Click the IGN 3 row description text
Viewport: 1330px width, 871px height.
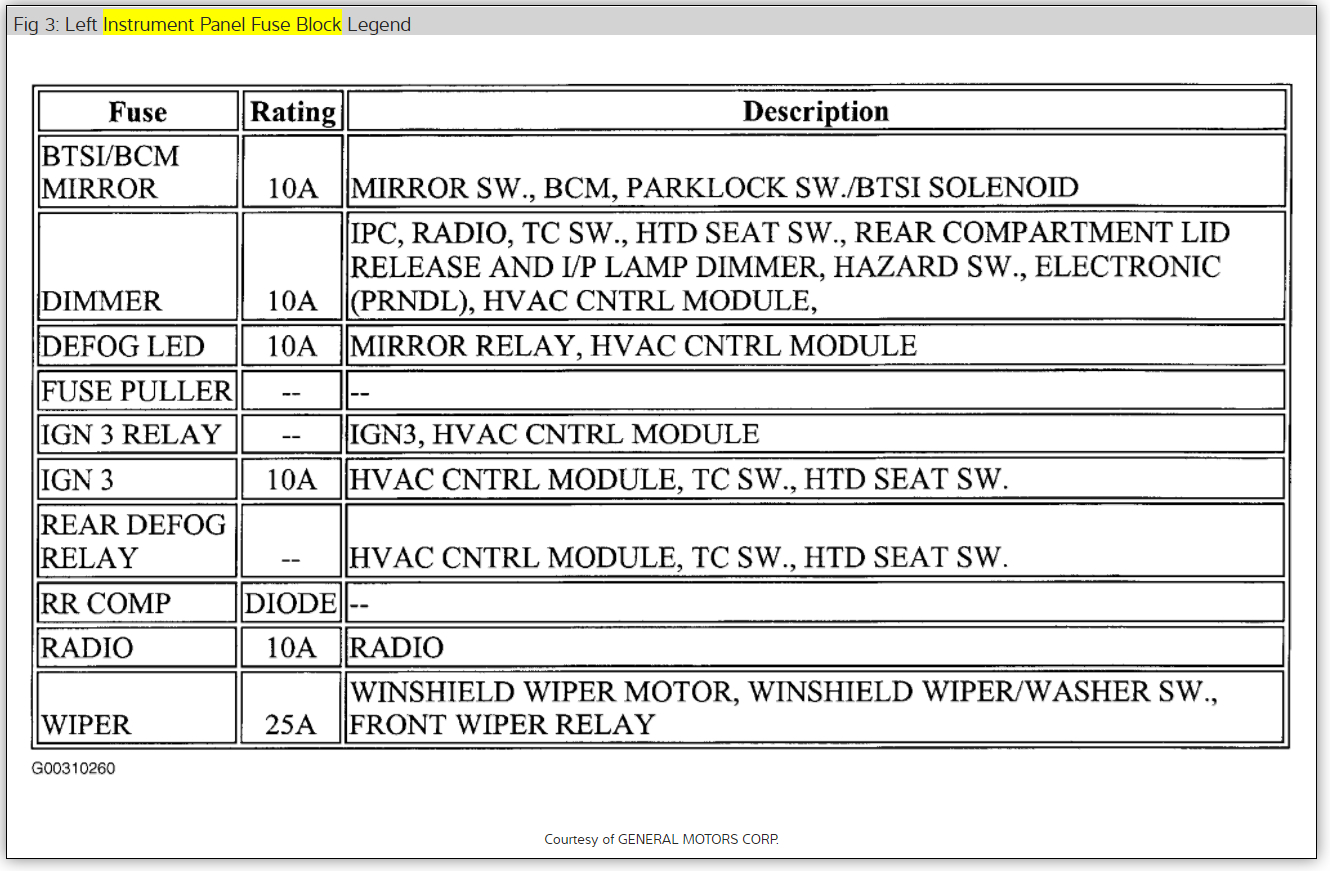click(x=679, y=480)
